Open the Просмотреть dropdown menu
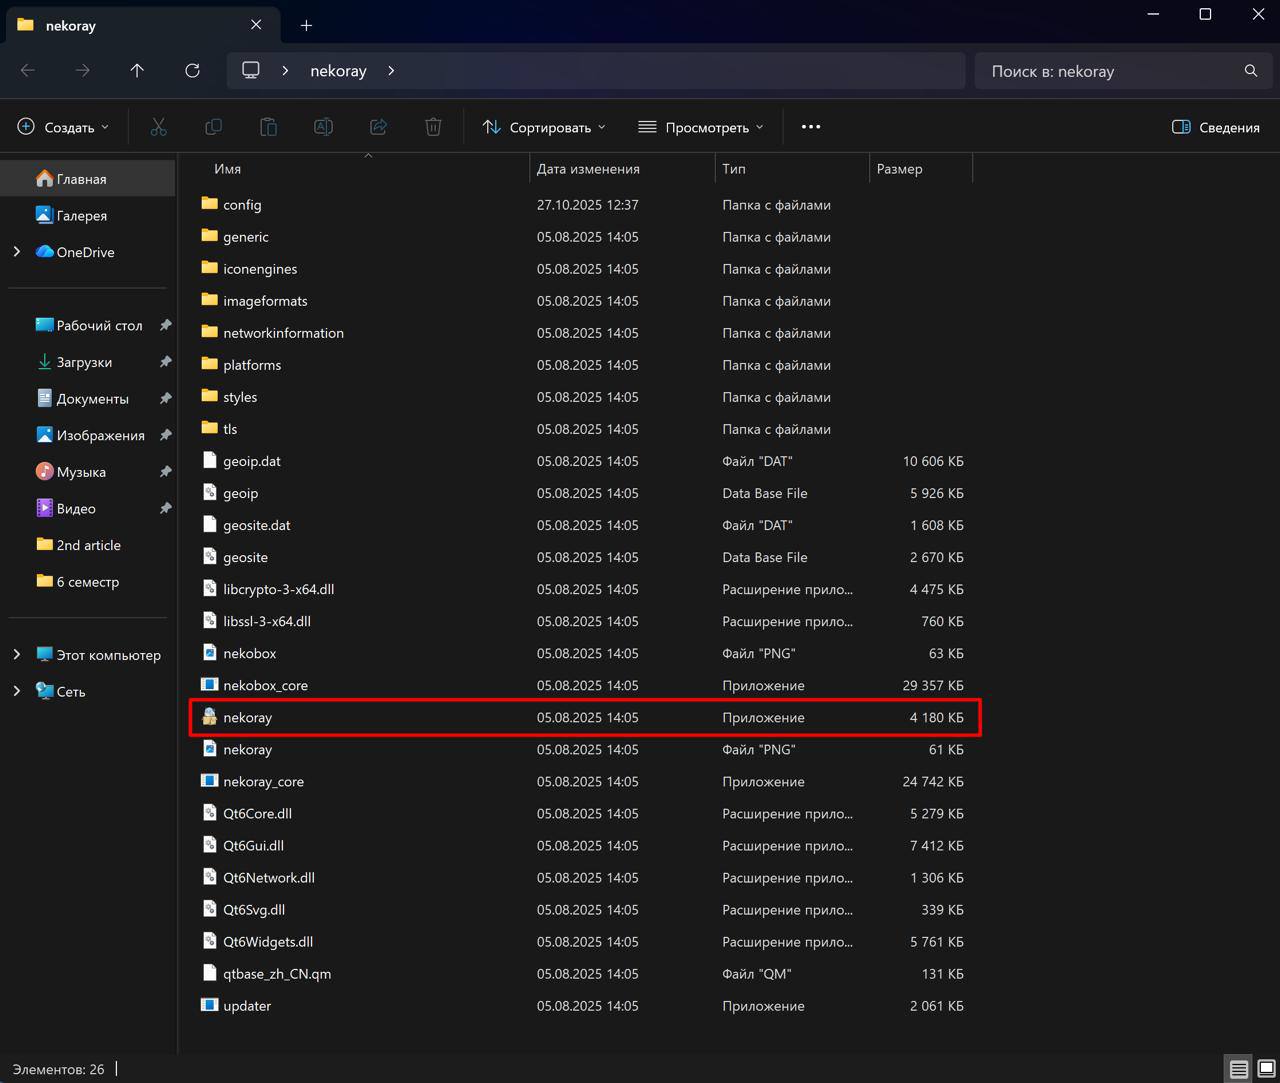Image resolution: width=1280 pixels, height=1083 pixels. click(x=700, y=127)
